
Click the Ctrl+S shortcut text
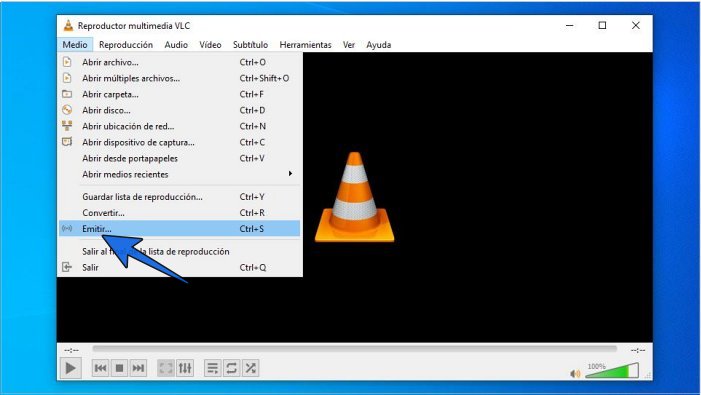pos(252,229)
